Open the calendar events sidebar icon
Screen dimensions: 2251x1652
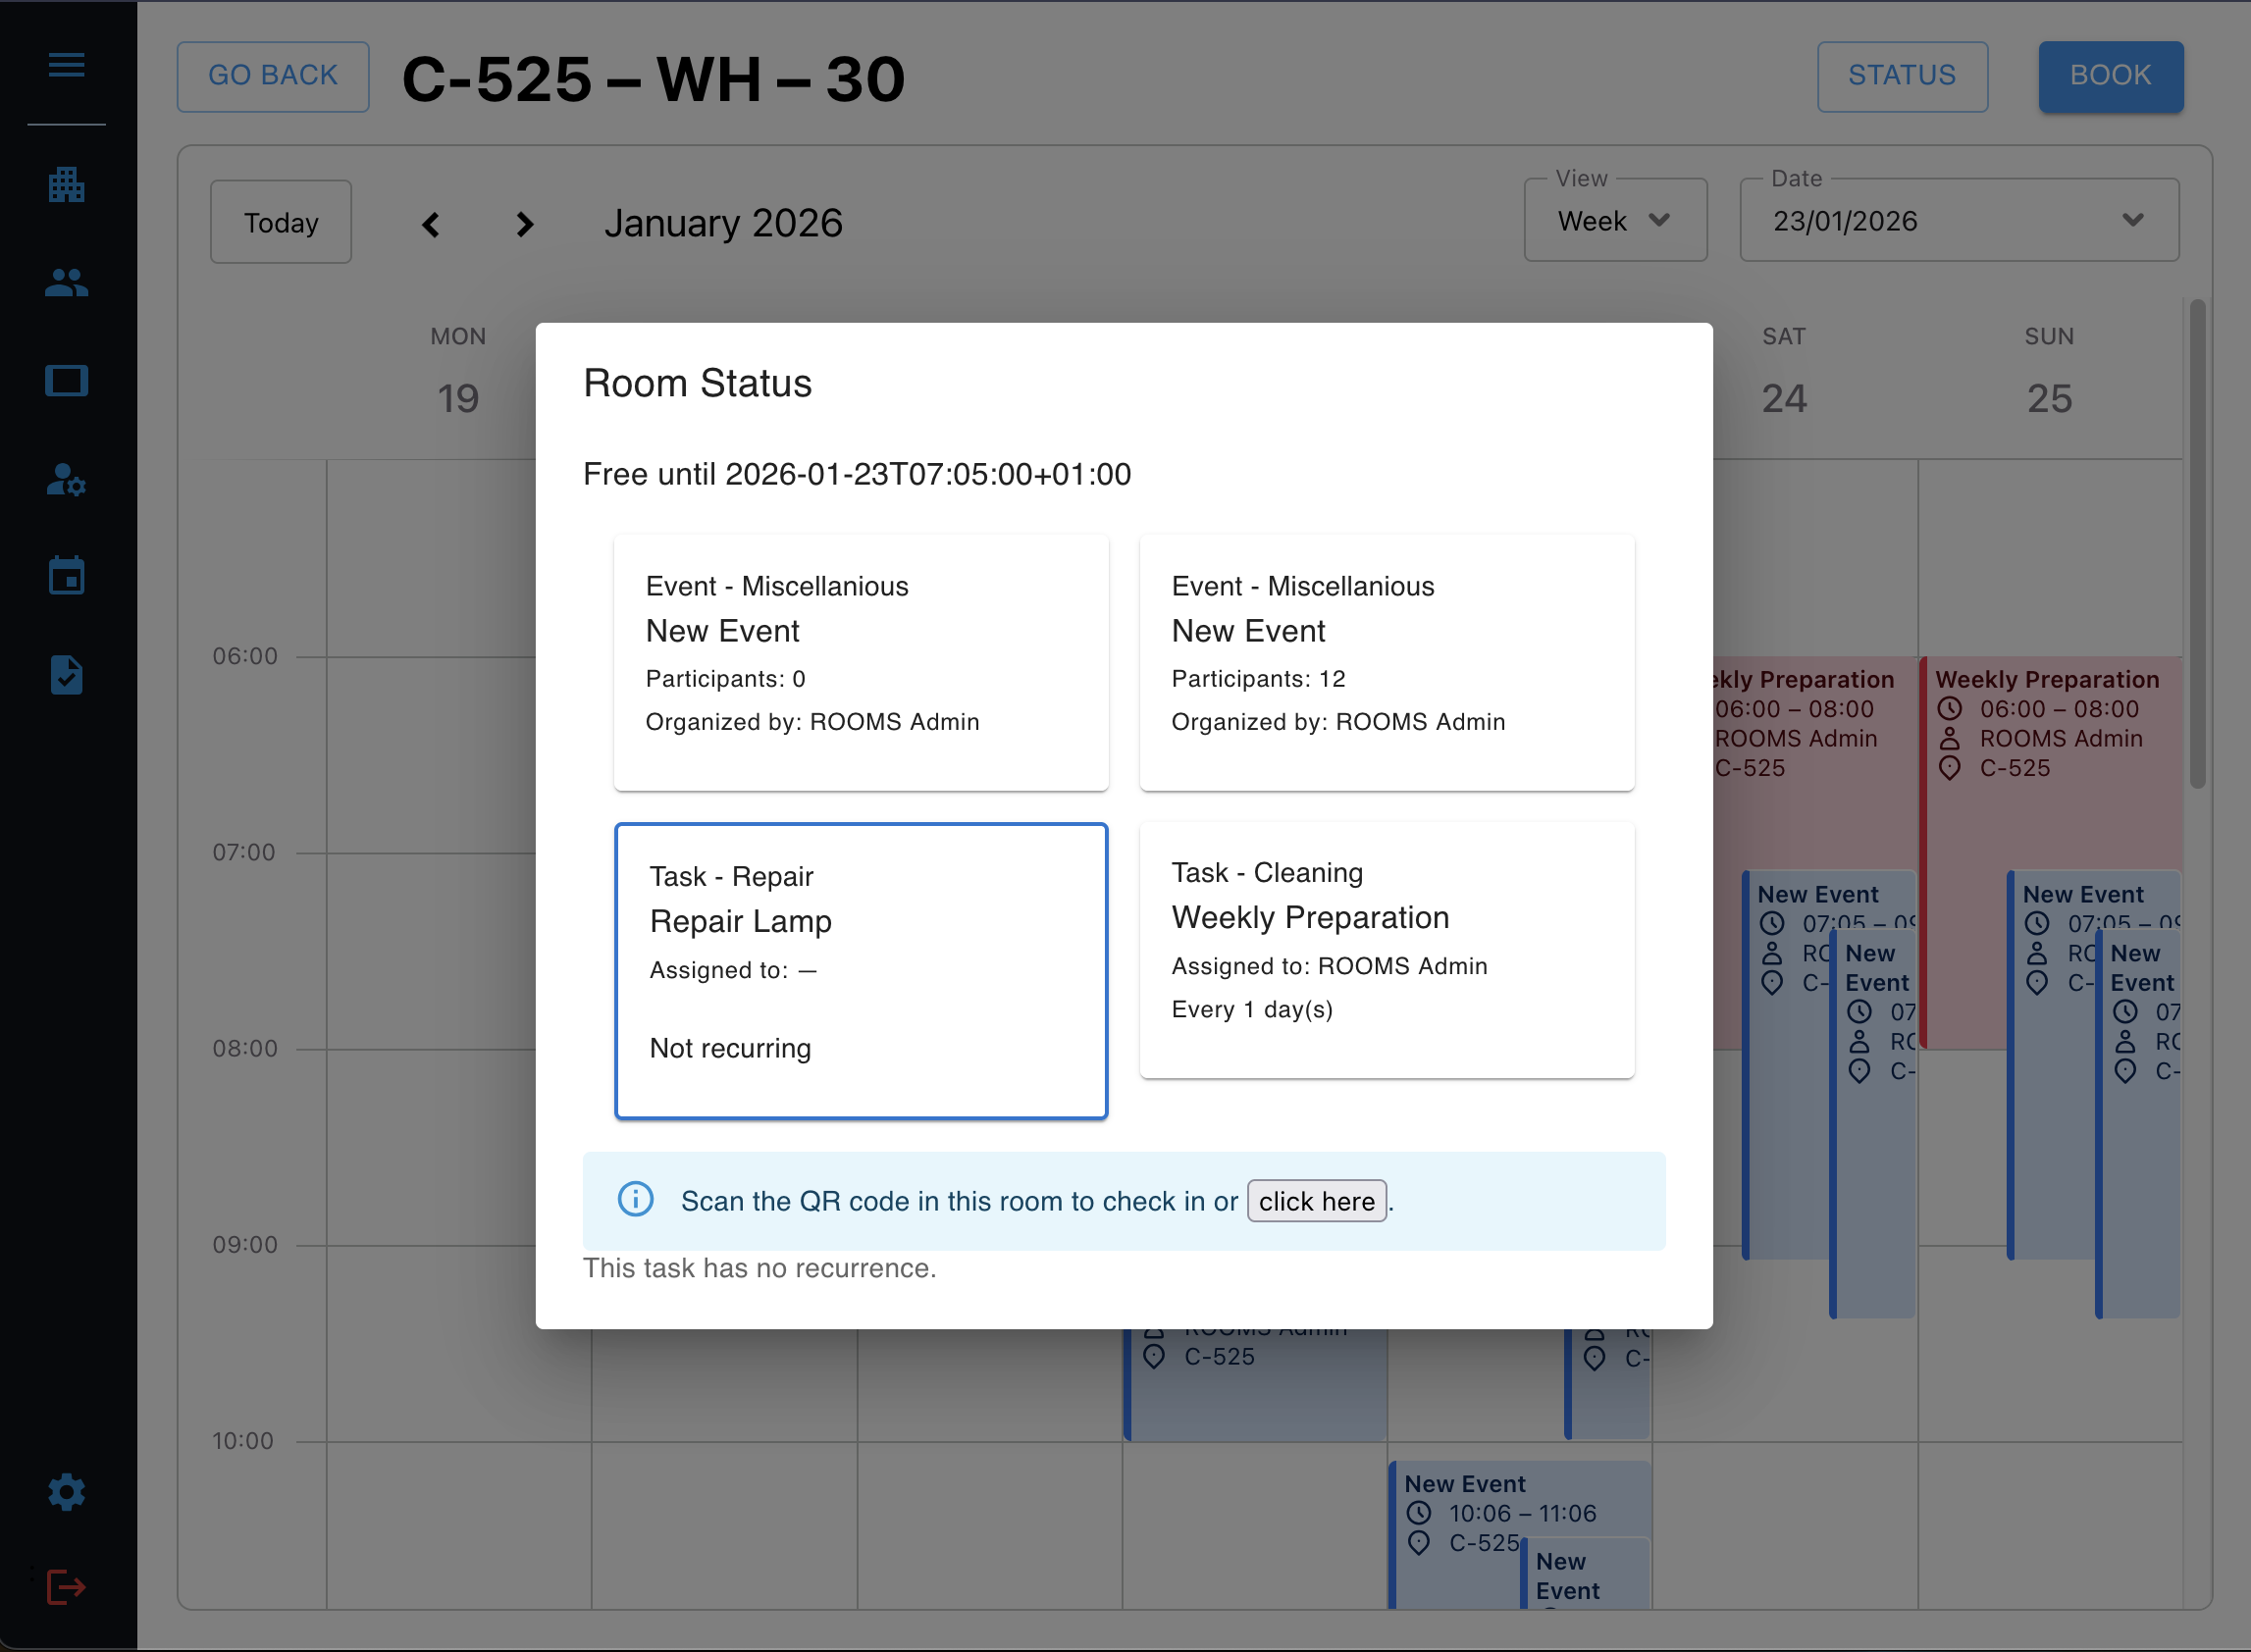point(66,576)
